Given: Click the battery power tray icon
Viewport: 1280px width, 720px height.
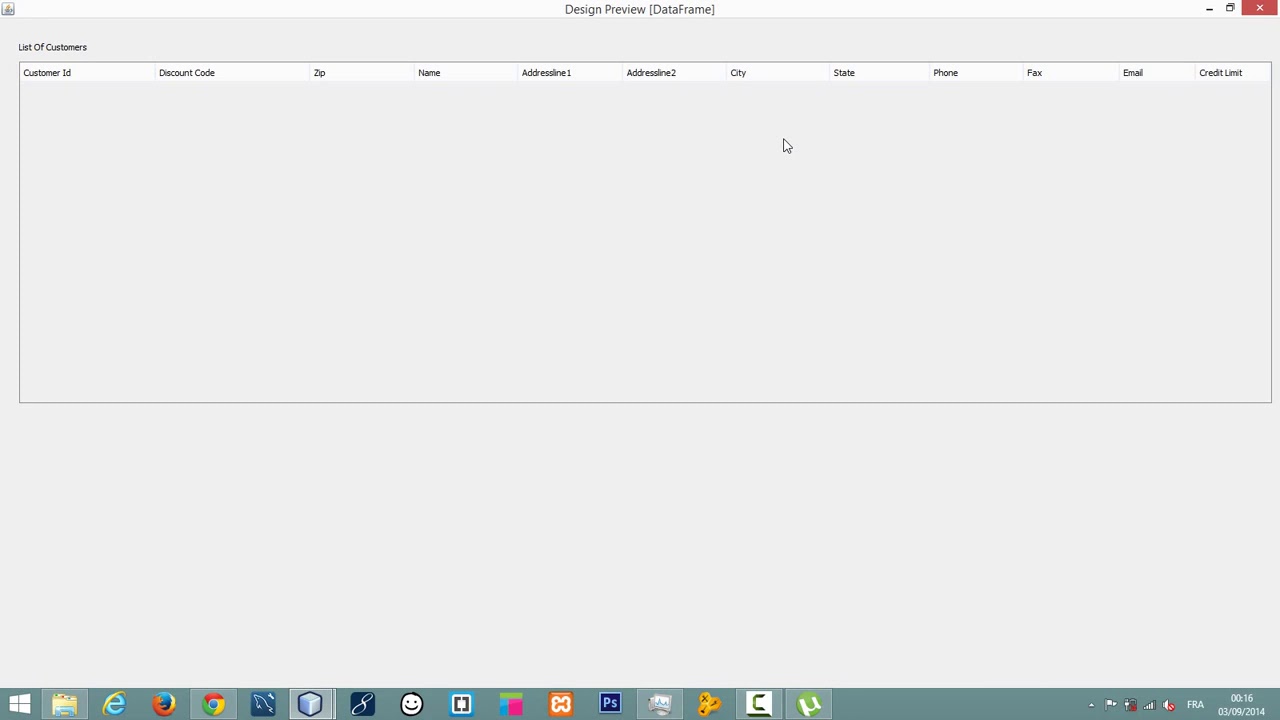Looking at the screenshot, I should coord(1130,705).
